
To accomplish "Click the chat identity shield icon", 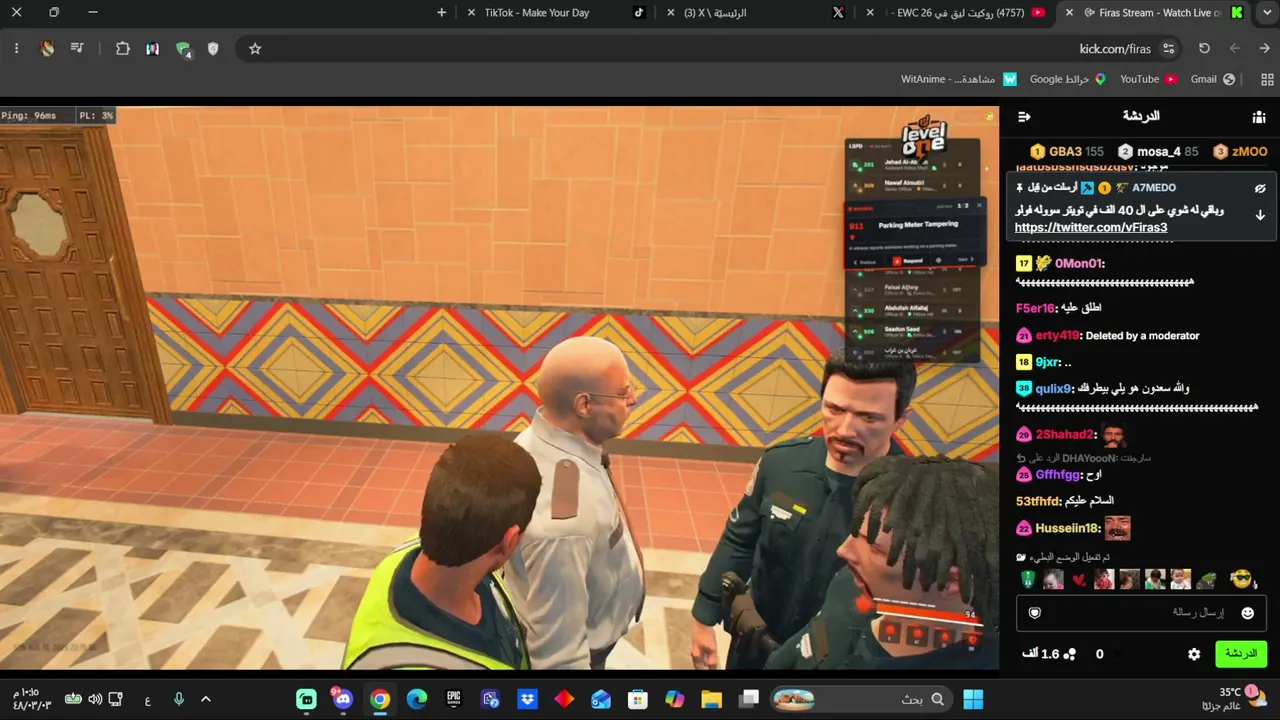I will pyautogui.click(x=1035, y=613).
